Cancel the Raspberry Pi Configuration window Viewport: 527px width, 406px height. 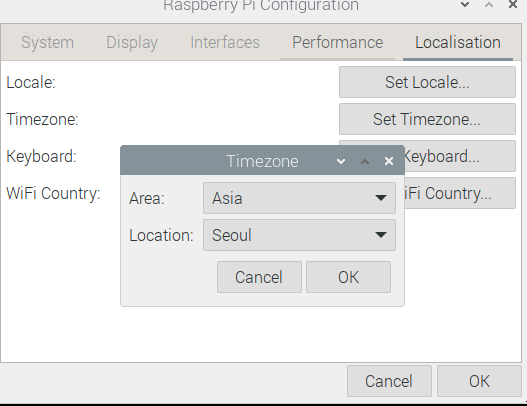(389, 381)
